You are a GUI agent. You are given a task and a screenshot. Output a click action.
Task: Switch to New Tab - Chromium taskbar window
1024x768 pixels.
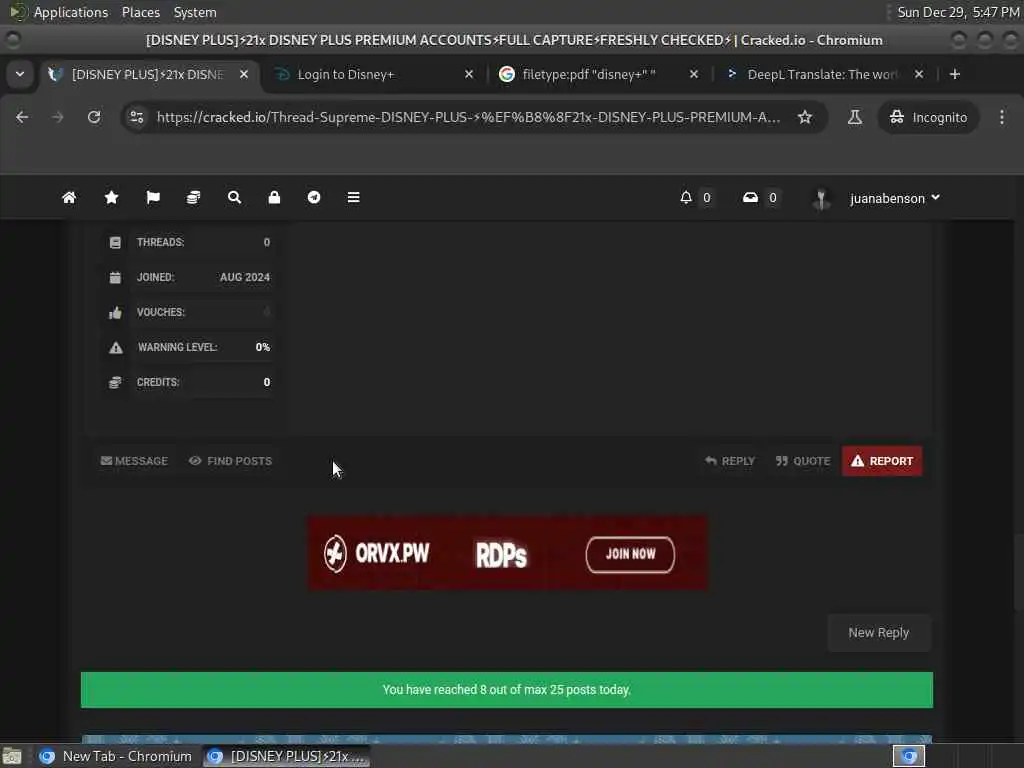pos(116,756)
